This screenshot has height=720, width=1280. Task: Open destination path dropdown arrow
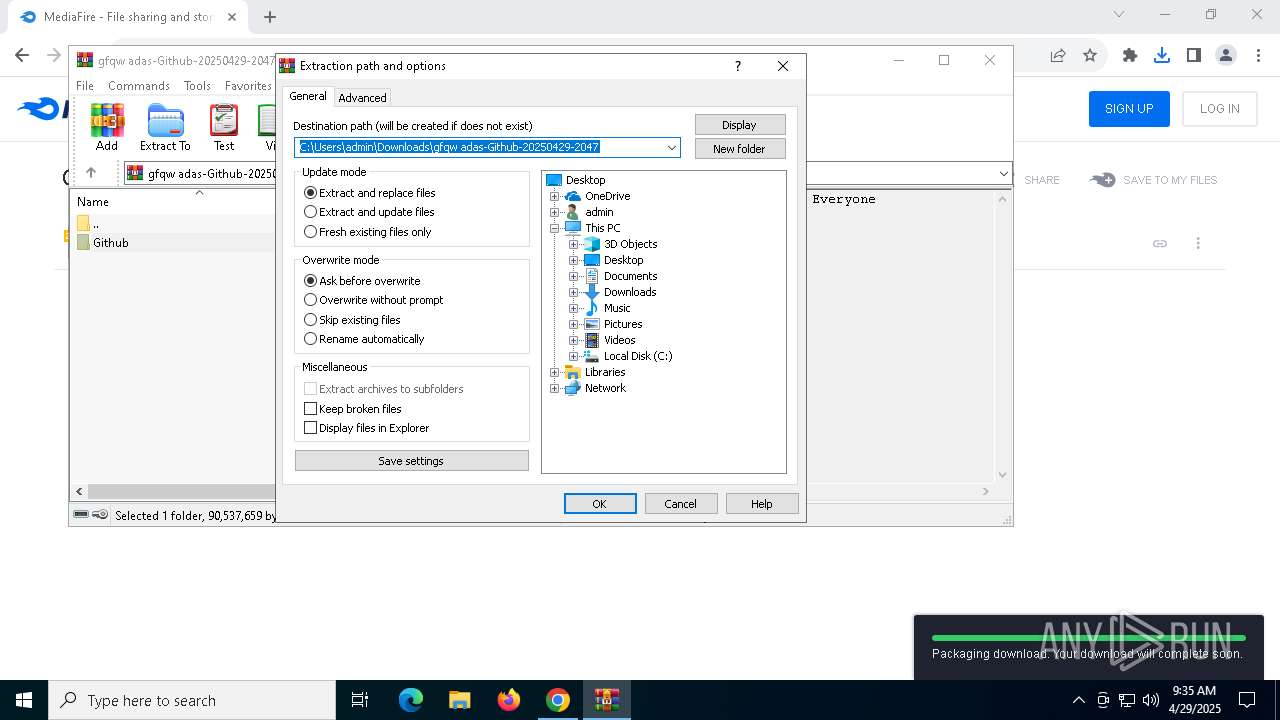(x=672, y=148)
